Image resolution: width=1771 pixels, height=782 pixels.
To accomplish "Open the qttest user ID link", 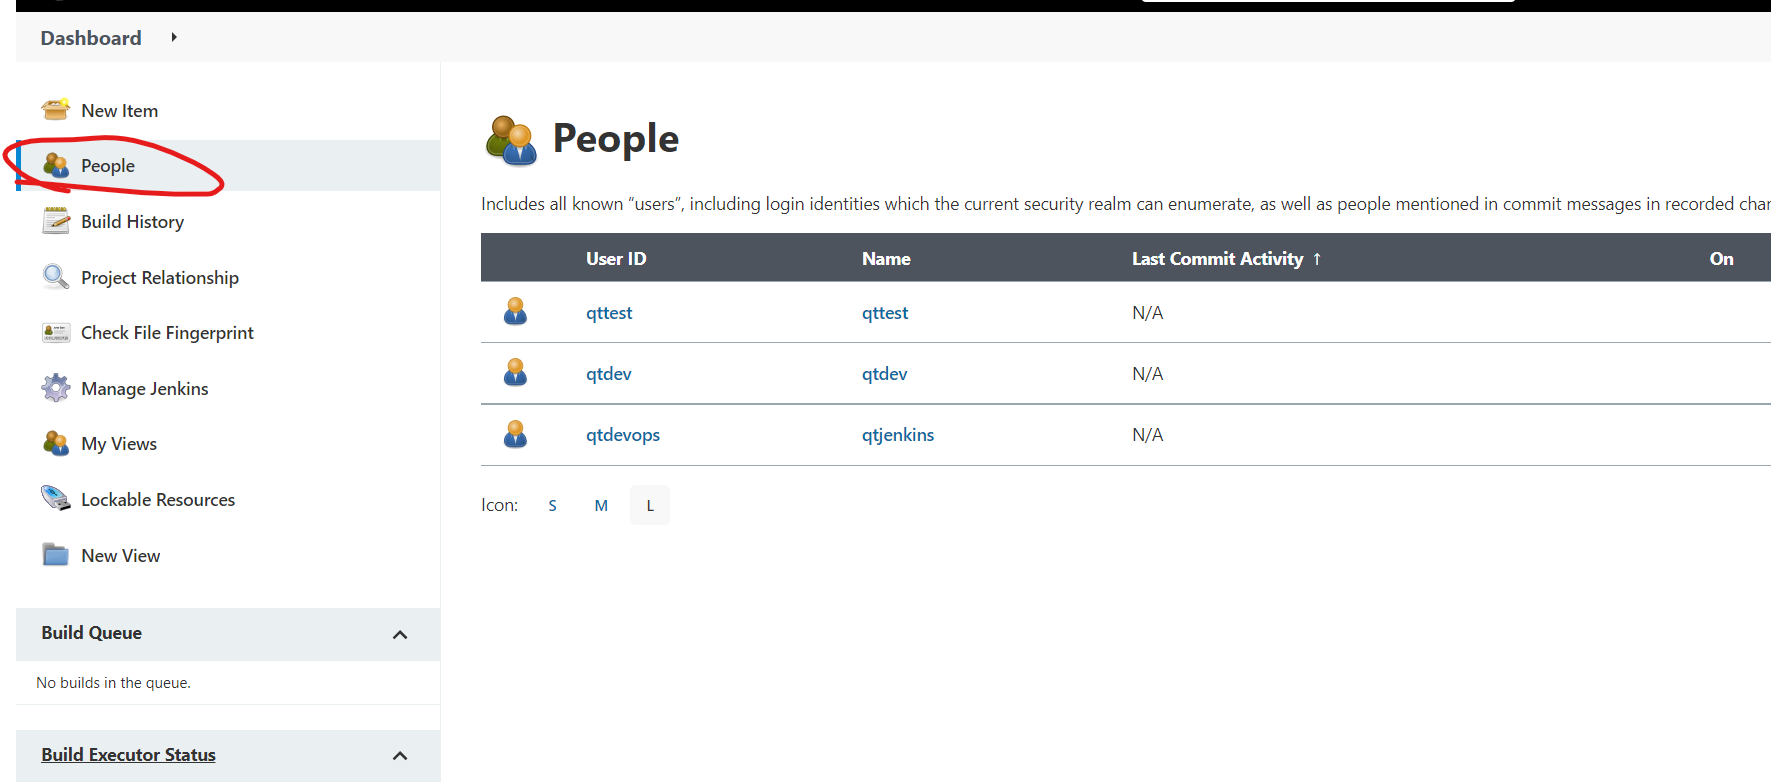I will 609,312.
